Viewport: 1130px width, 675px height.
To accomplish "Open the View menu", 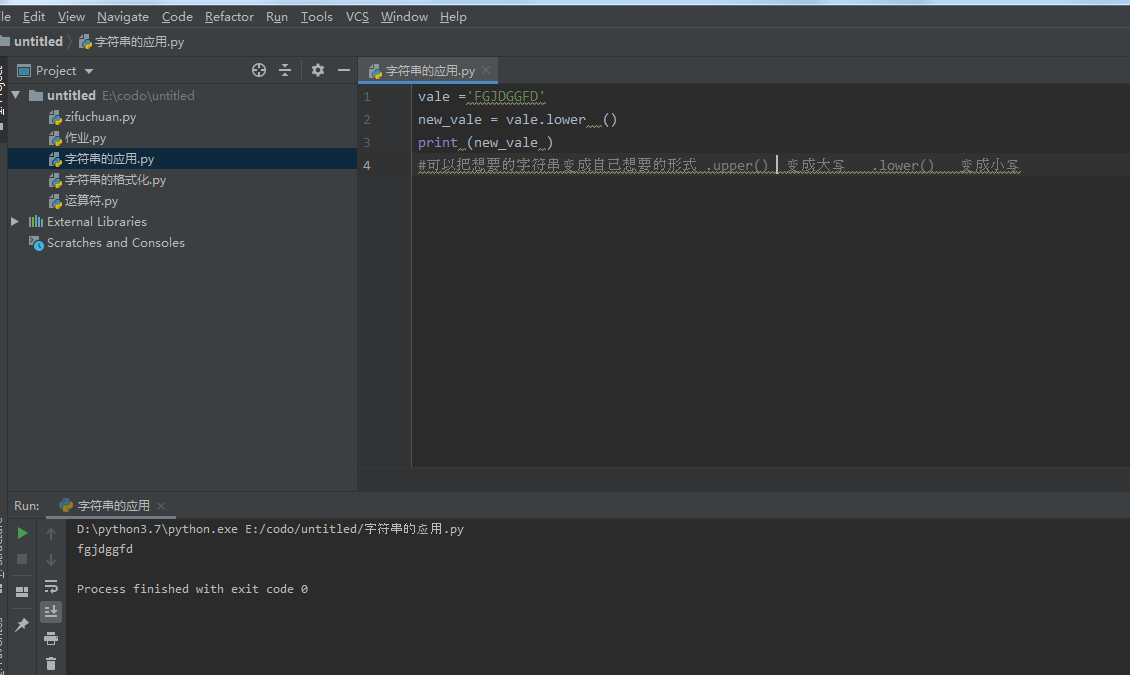I will tap(71, 17).
